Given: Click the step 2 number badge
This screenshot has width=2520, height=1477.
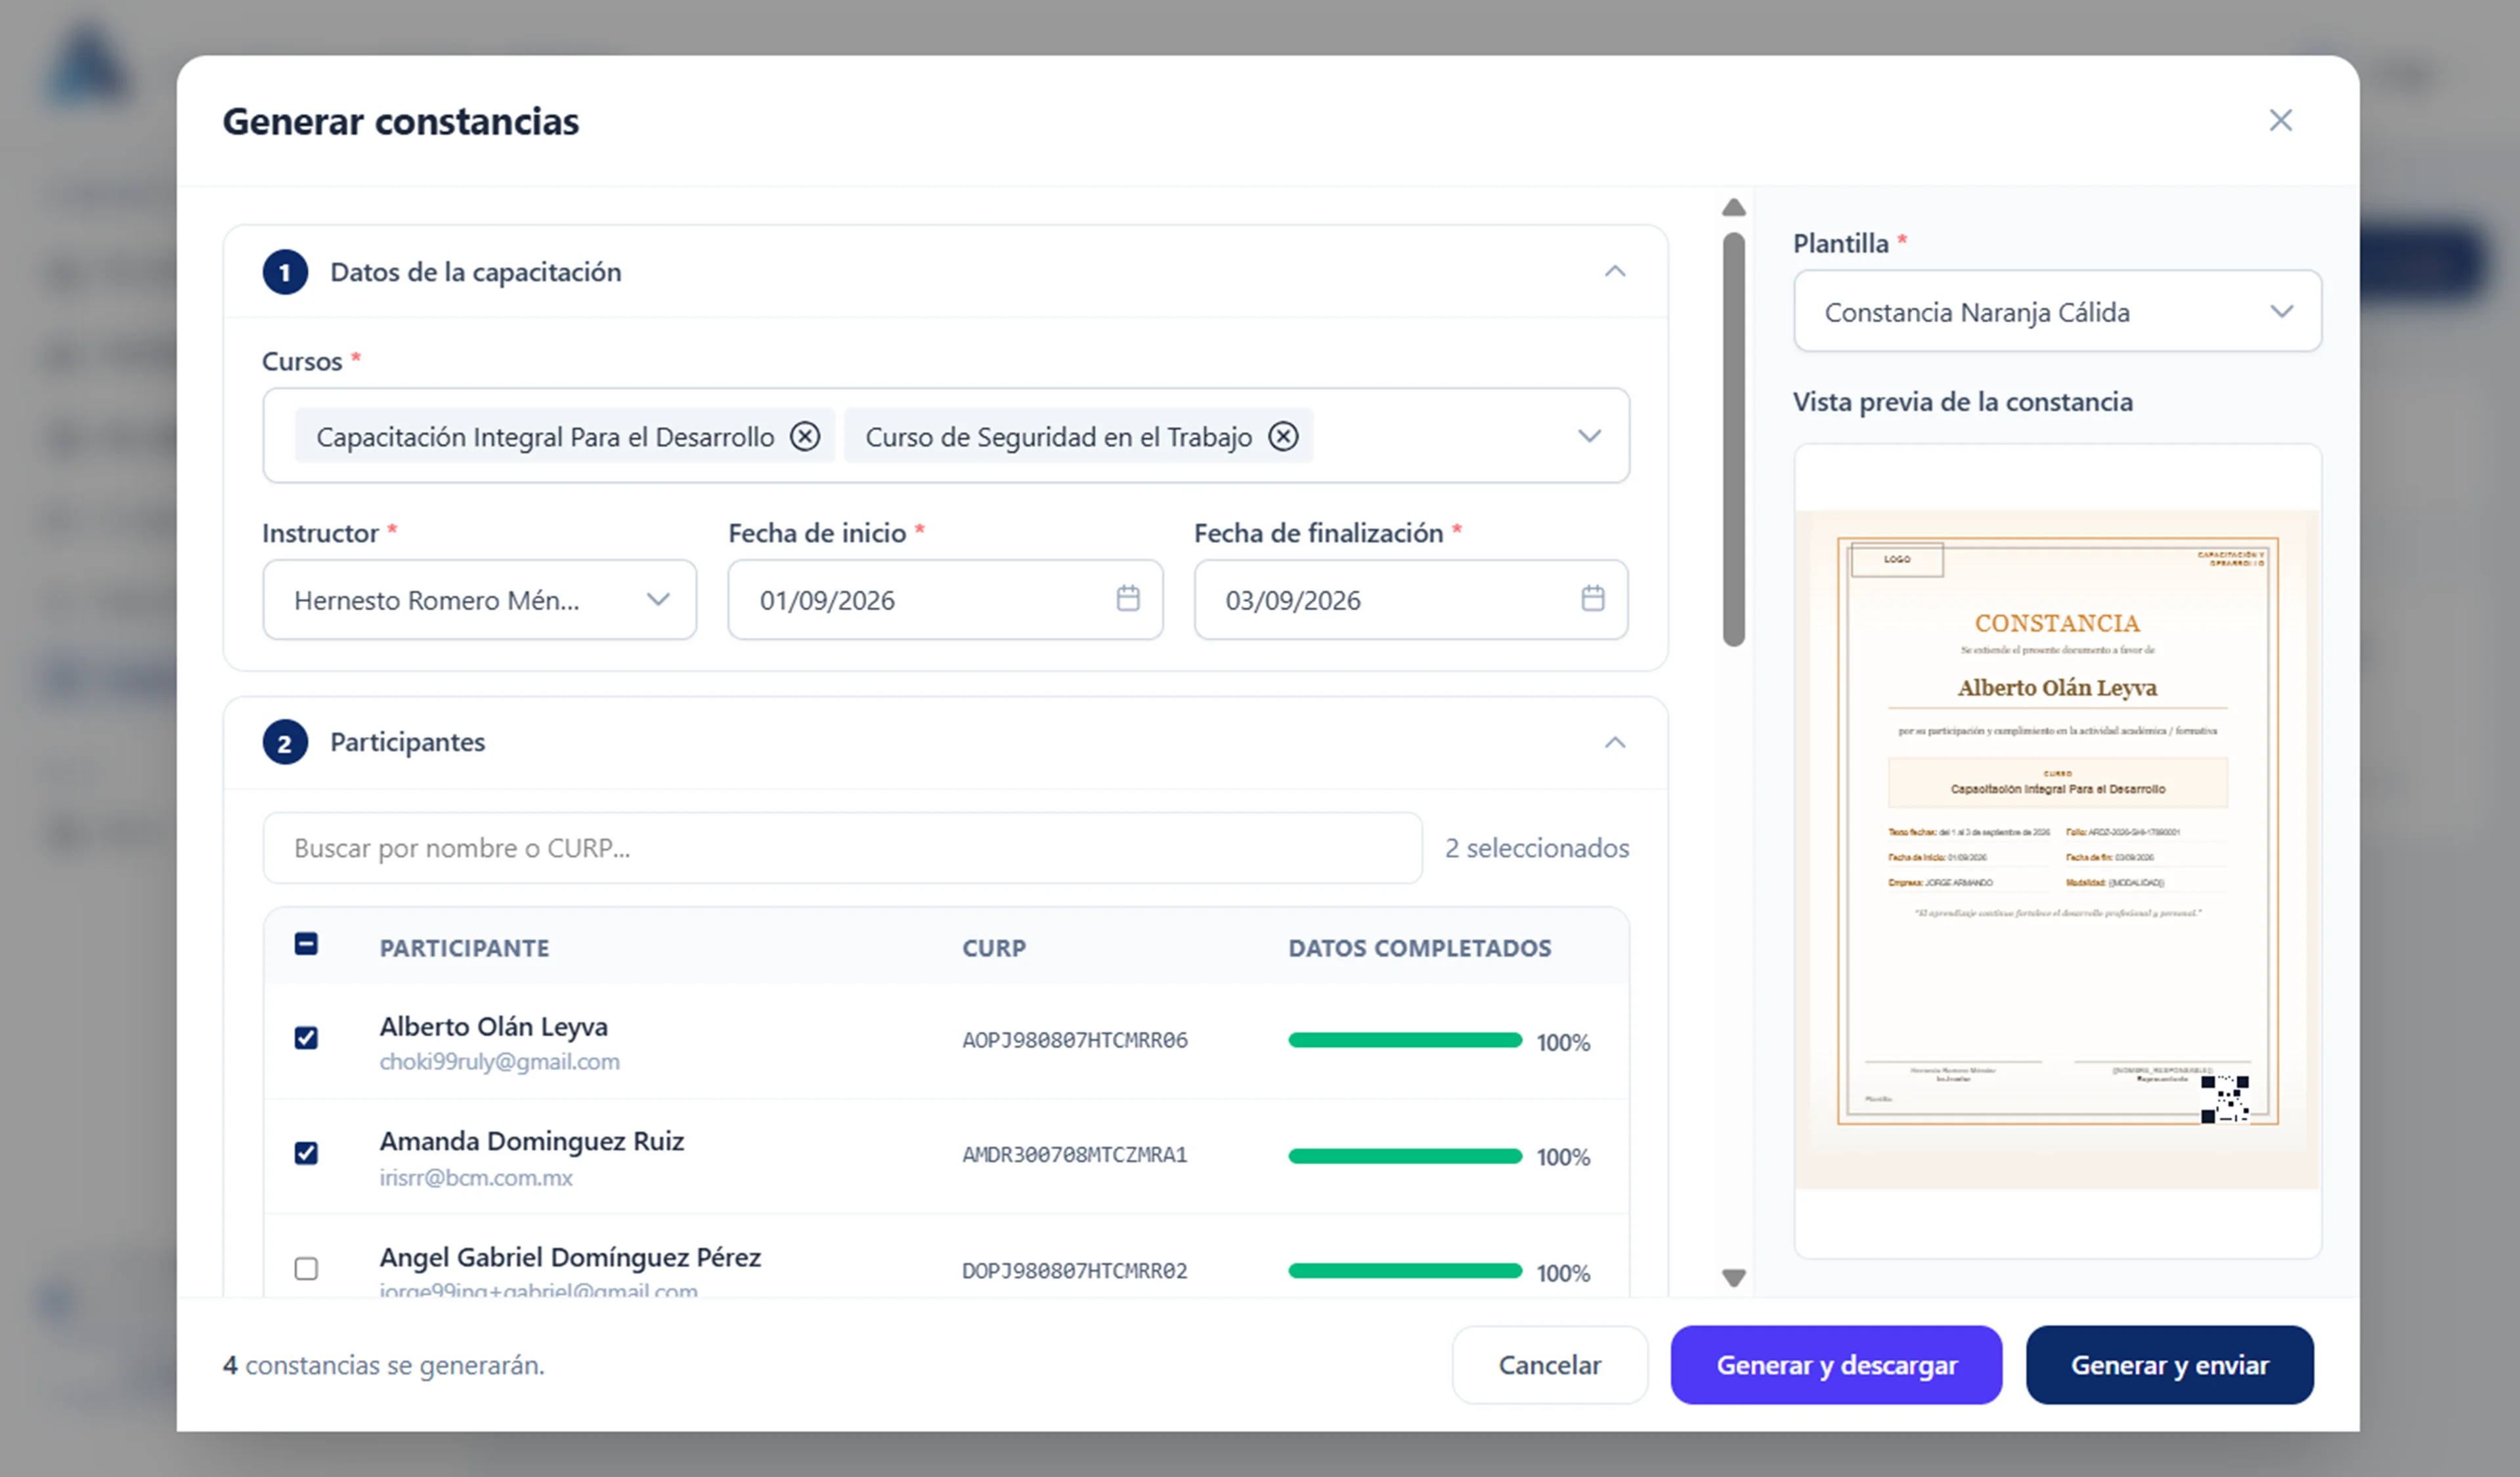Looking at the screenshot, I should [x=285, y=742].
